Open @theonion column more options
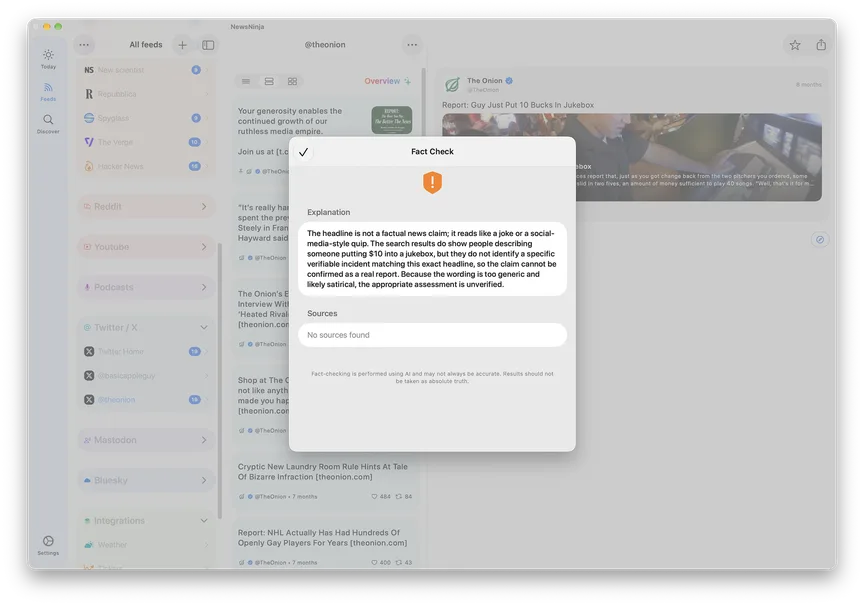860x603 pixels. click(x=412, y=45)
